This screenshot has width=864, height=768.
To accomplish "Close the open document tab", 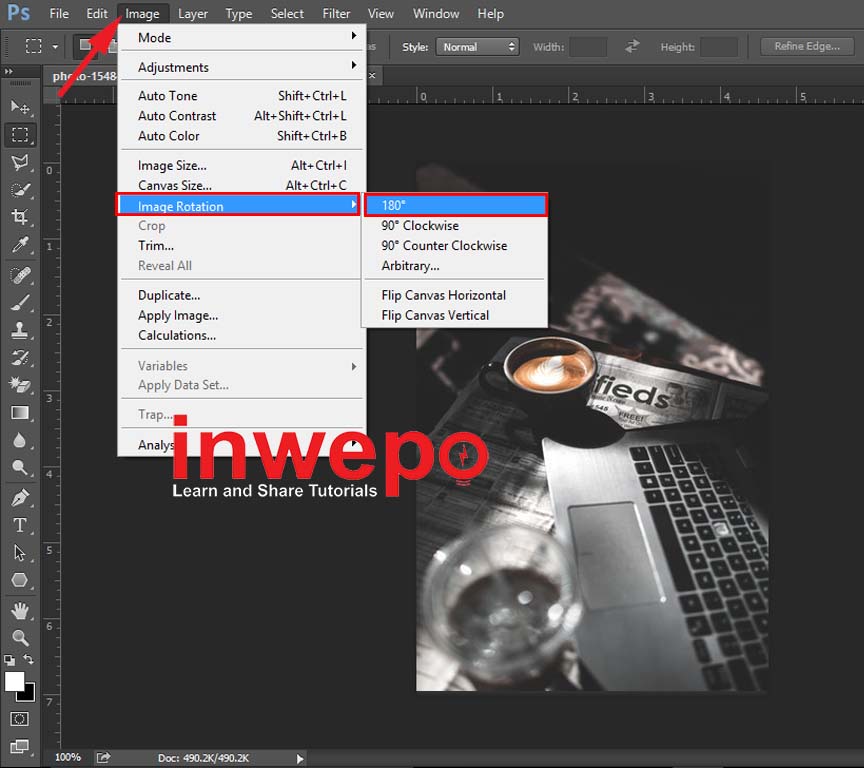I will coord(372,75).
